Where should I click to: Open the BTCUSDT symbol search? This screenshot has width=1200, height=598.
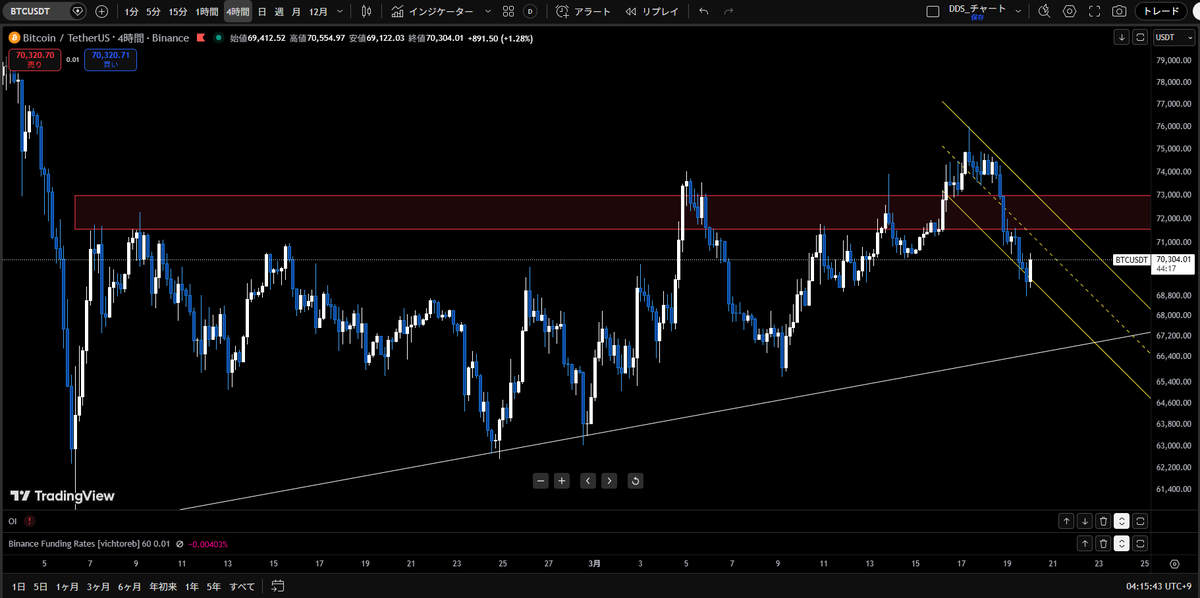point(44,12)
